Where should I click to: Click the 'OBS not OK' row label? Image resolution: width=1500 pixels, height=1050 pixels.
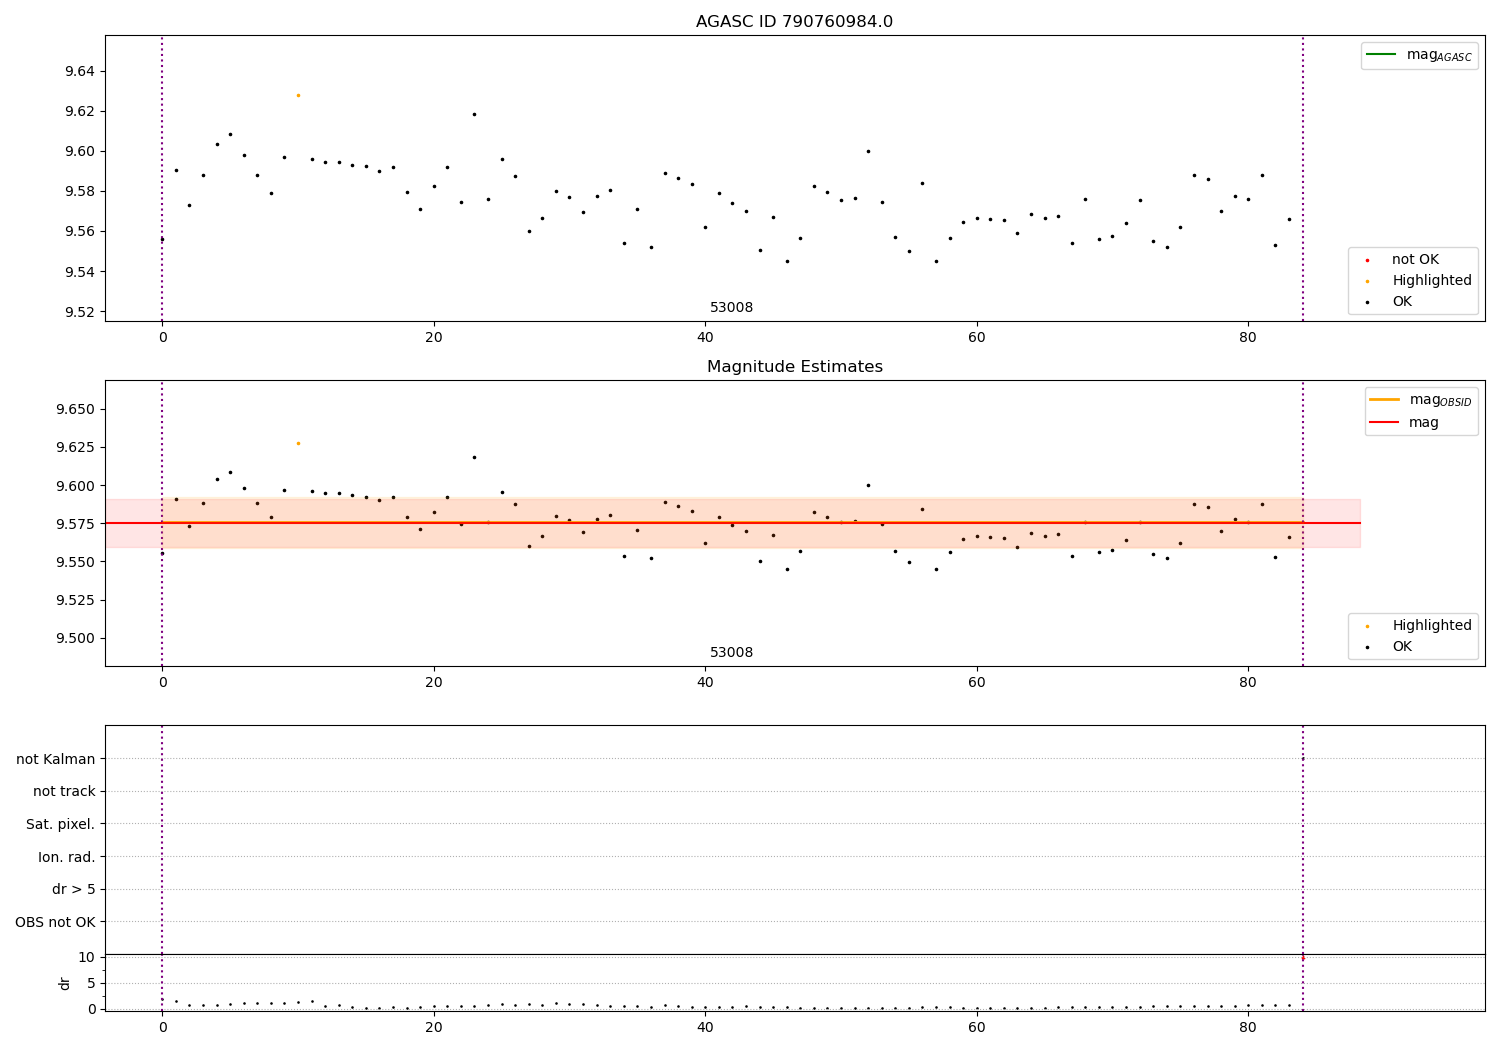(x=56, y=922)
